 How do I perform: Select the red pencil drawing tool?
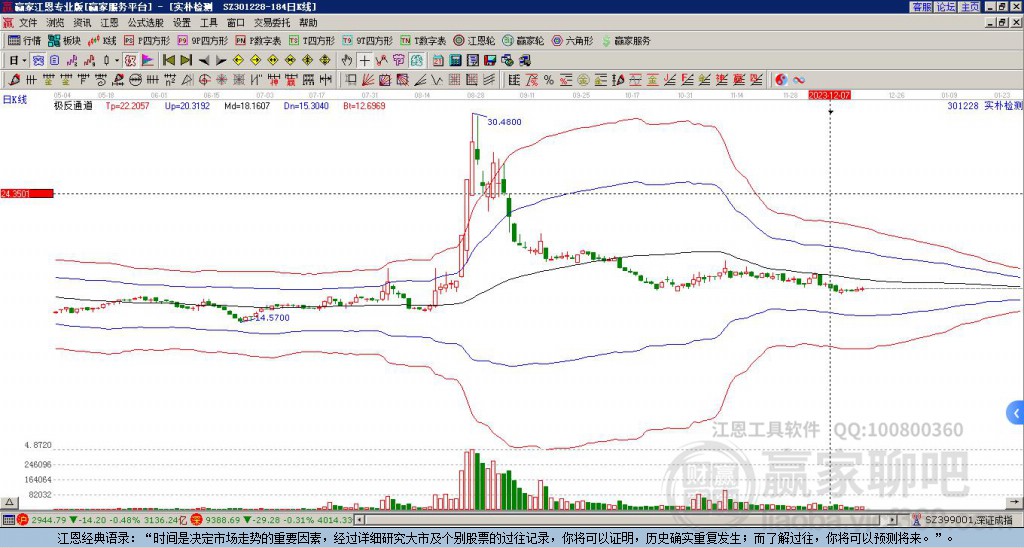click(13, 80)
